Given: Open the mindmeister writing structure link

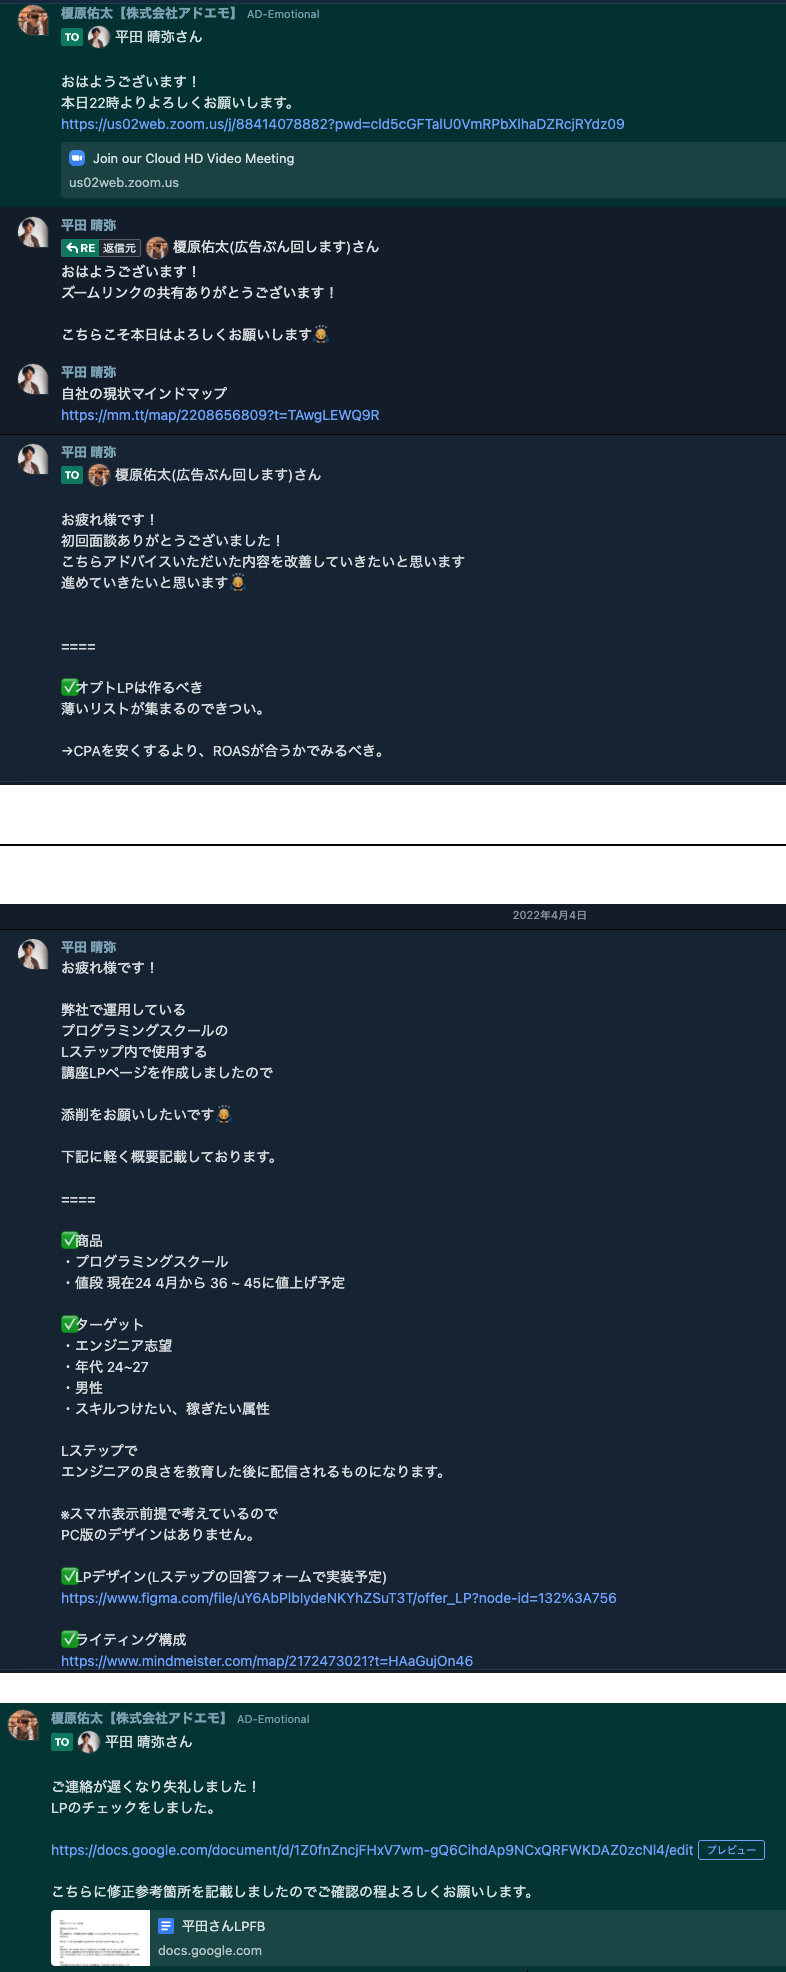Looking at the screenshot, I should pyautogui.click(x=267, y=1661).
